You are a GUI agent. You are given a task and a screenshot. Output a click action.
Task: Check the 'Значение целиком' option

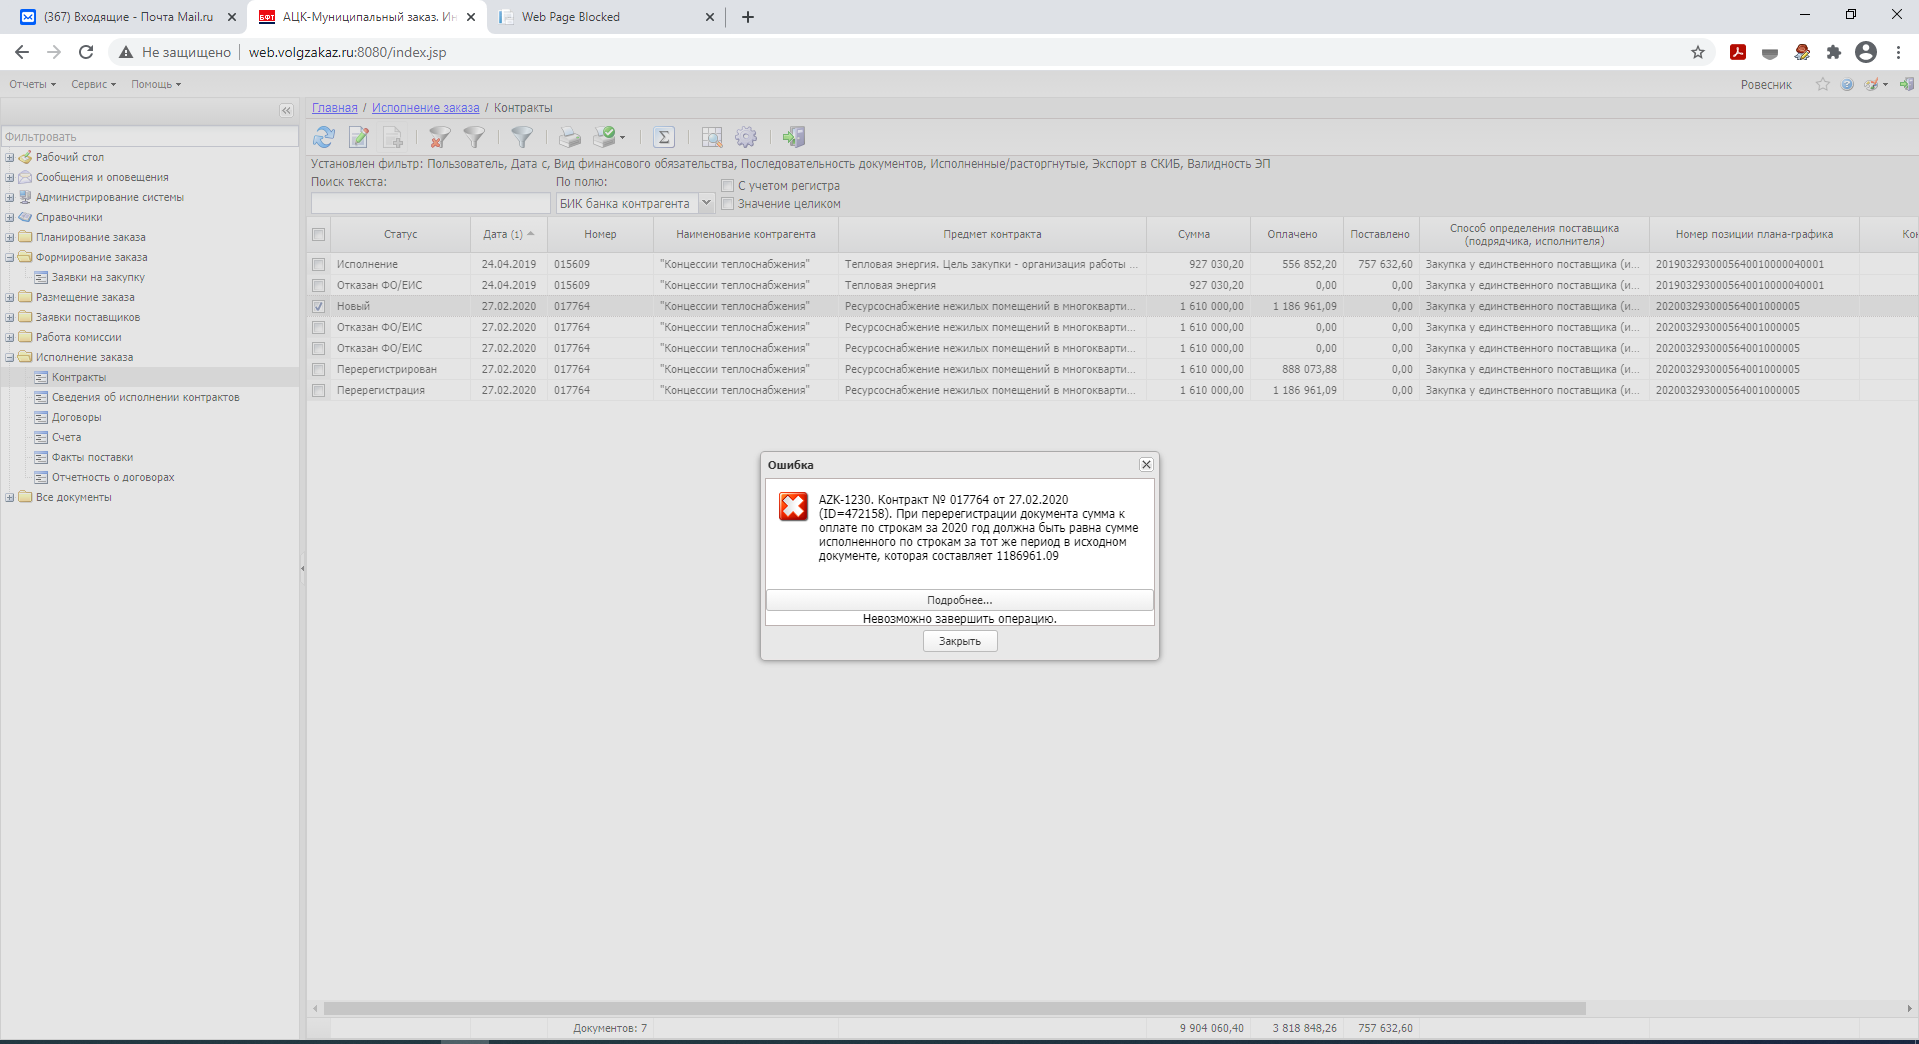[728, 204]
